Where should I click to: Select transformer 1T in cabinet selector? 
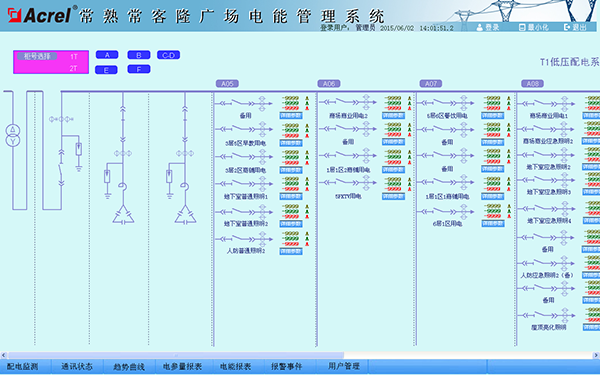(74, 57)
